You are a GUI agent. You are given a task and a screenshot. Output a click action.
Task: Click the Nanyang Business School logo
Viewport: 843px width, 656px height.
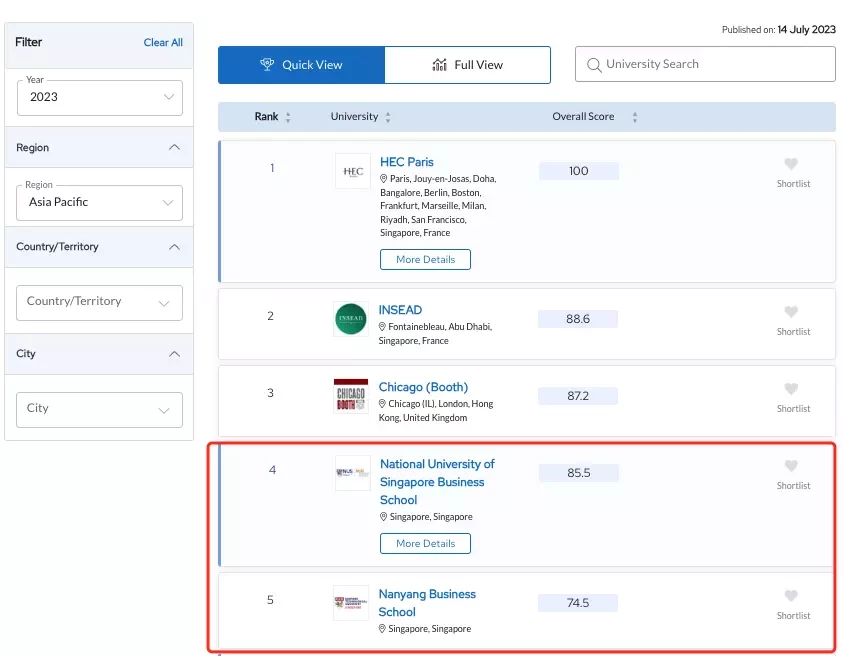(351, 603)
